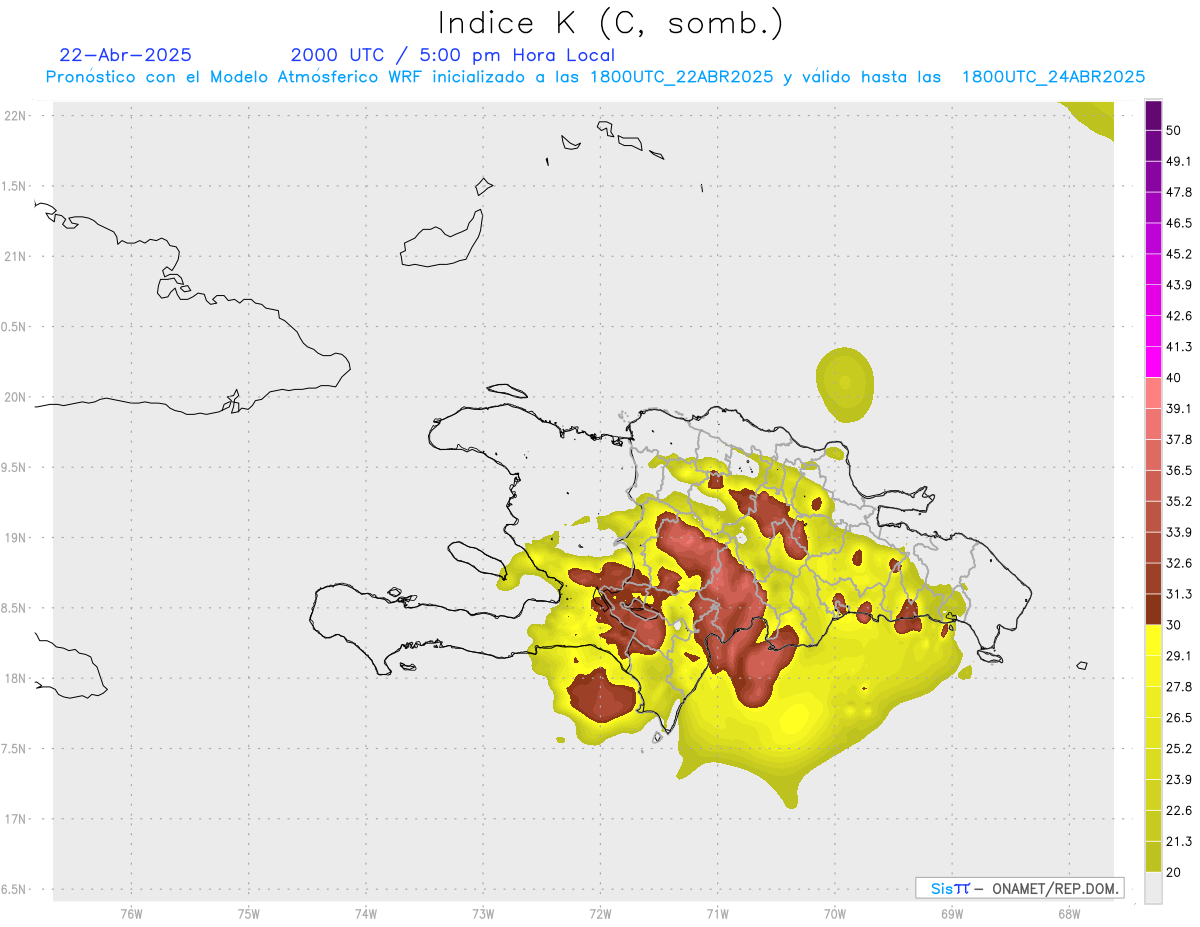Viewport: 1200px width, 927px height.
Task: Click the longitude label '69W'
Action: click(x=952, y=914)
